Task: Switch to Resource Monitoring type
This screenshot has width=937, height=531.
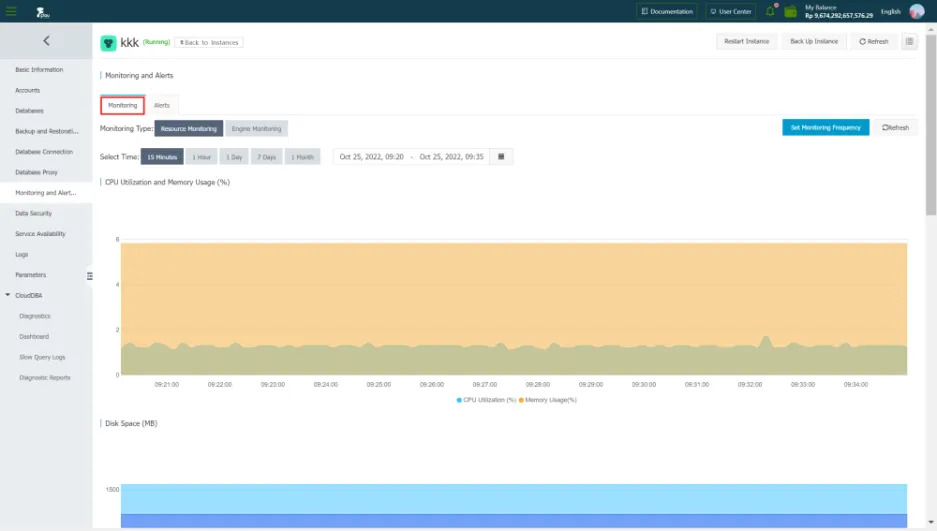Action: [189, 128]
